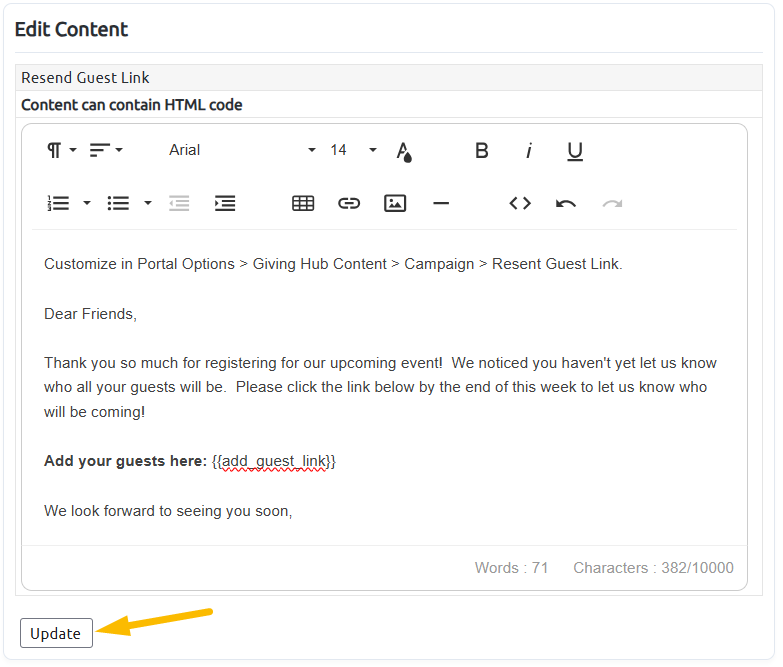Open the font size 14 dropdown
The image size is (783, 667).
point(353,150)
